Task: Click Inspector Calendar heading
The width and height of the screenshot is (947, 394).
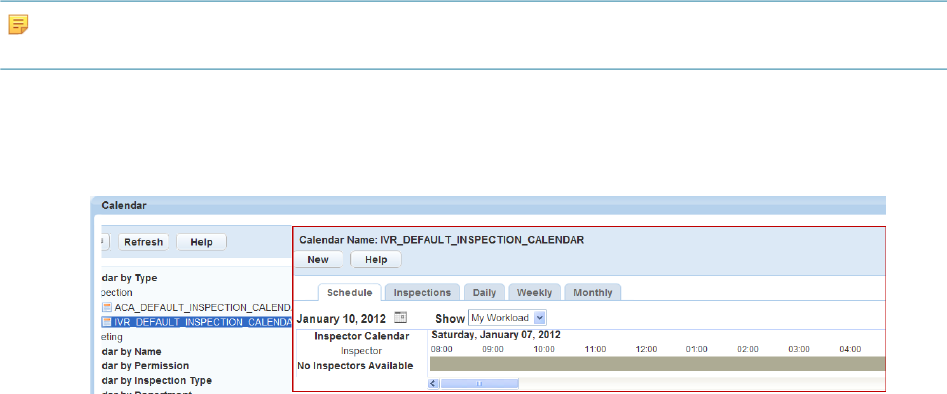Action: tap(361, 336)
